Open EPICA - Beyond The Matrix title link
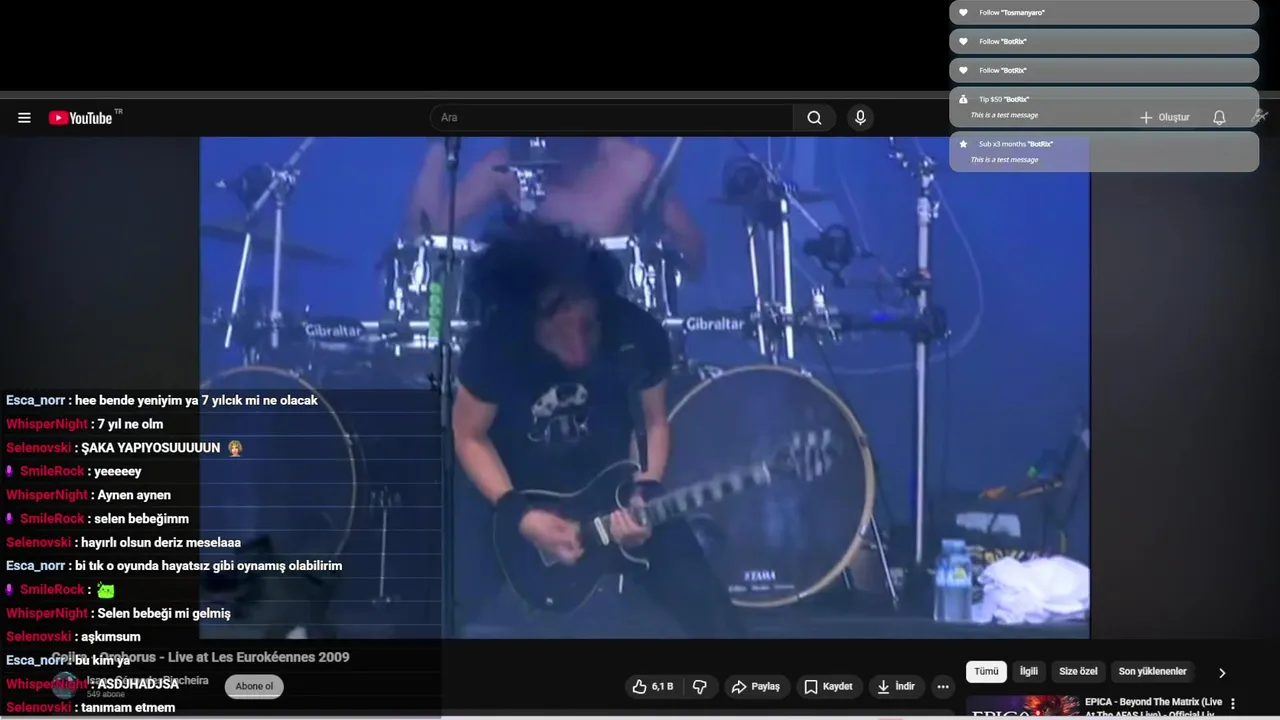The image size is (1280, 720). coord(1154,707)
